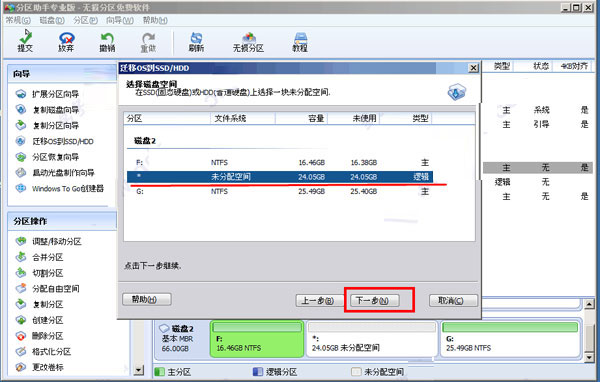Click the sidebar scroll-down arrow

[x=139, y=370]
